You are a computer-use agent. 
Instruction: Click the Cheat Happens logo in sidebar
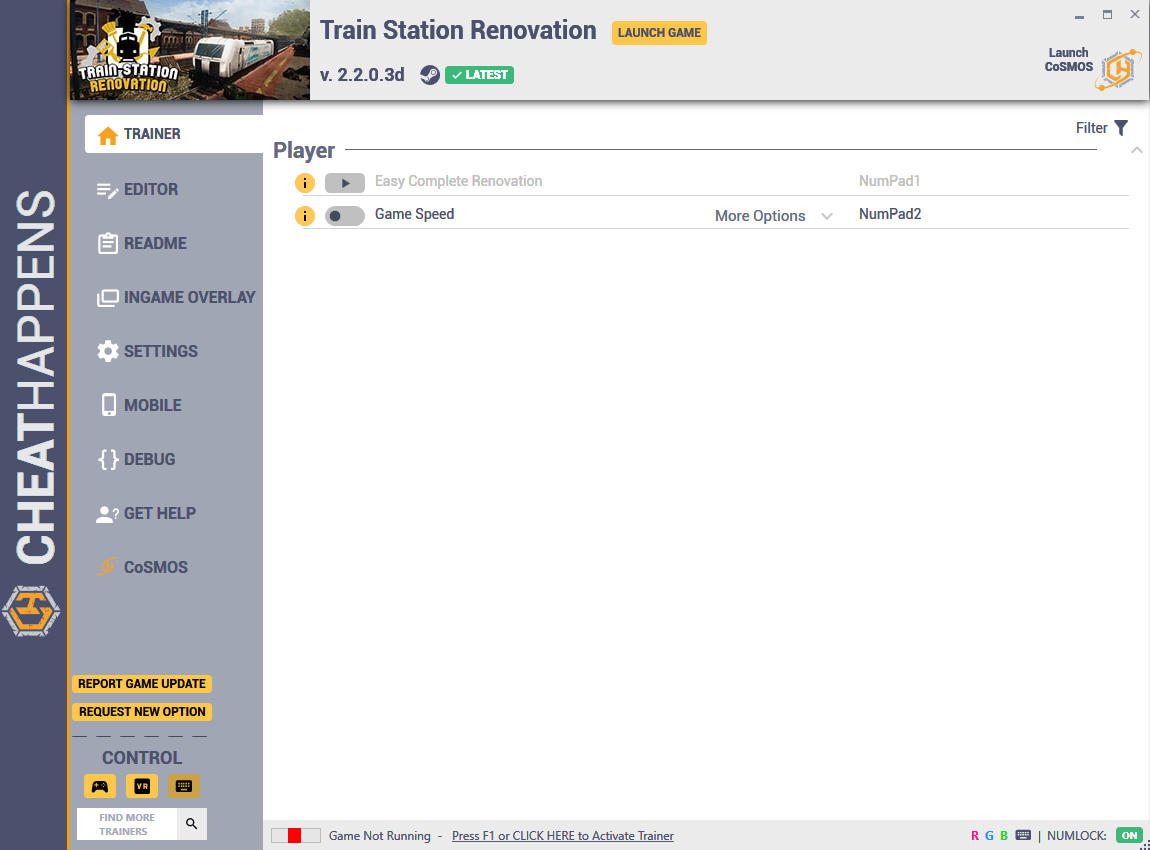pos(31,611)
